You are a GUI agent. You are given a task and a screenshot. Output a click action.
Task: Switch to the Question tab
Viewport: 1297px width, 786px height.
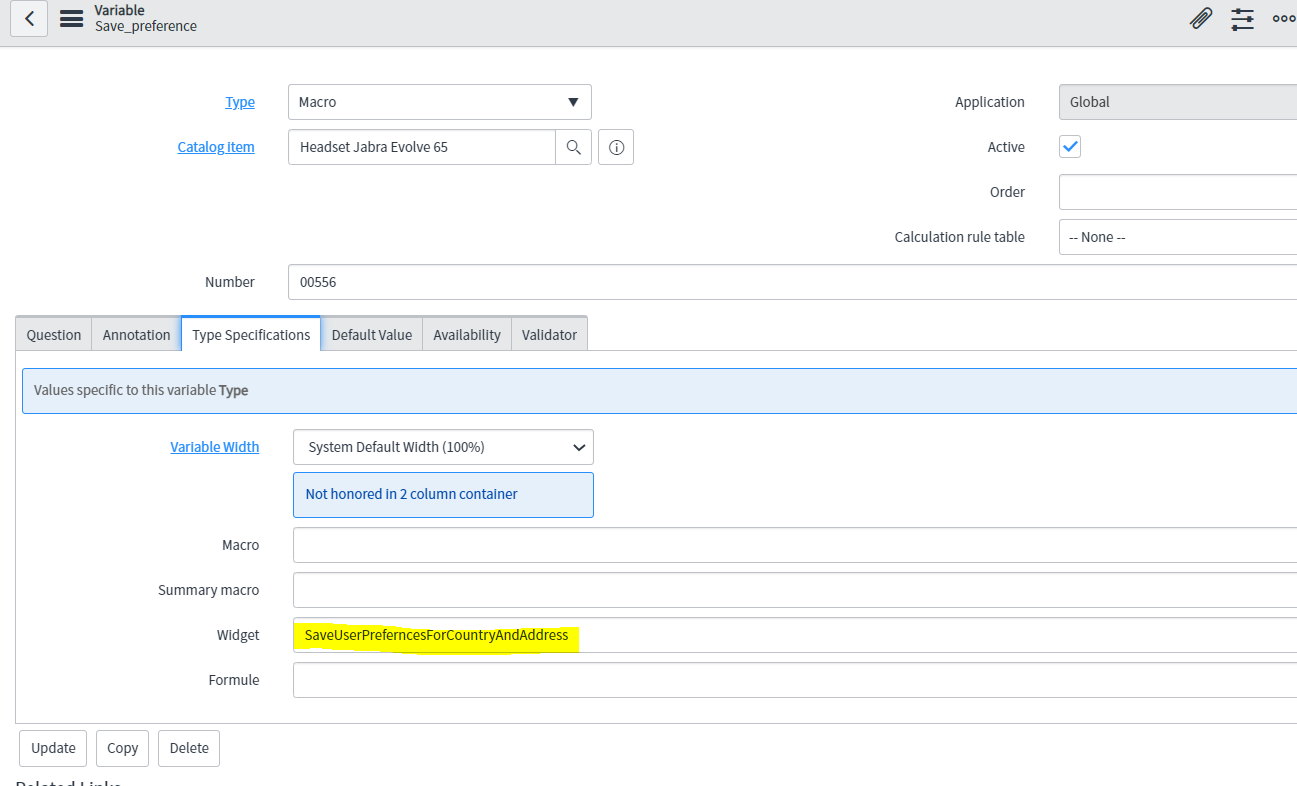[54, 335]
